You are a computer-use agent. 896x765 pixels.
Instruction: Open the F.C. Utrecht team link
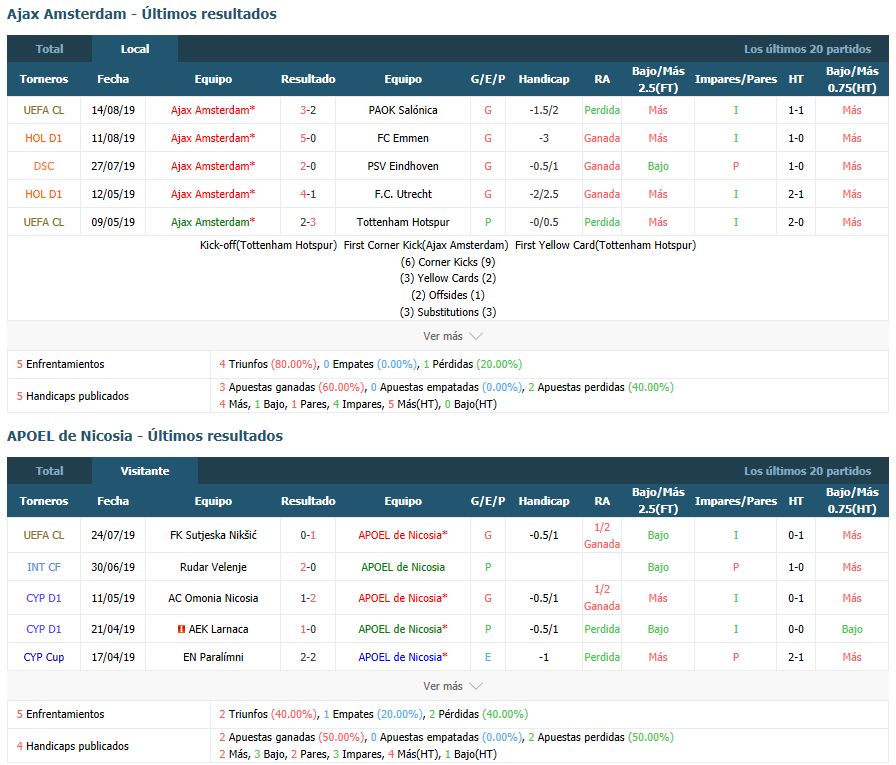[x=403, y=194]
